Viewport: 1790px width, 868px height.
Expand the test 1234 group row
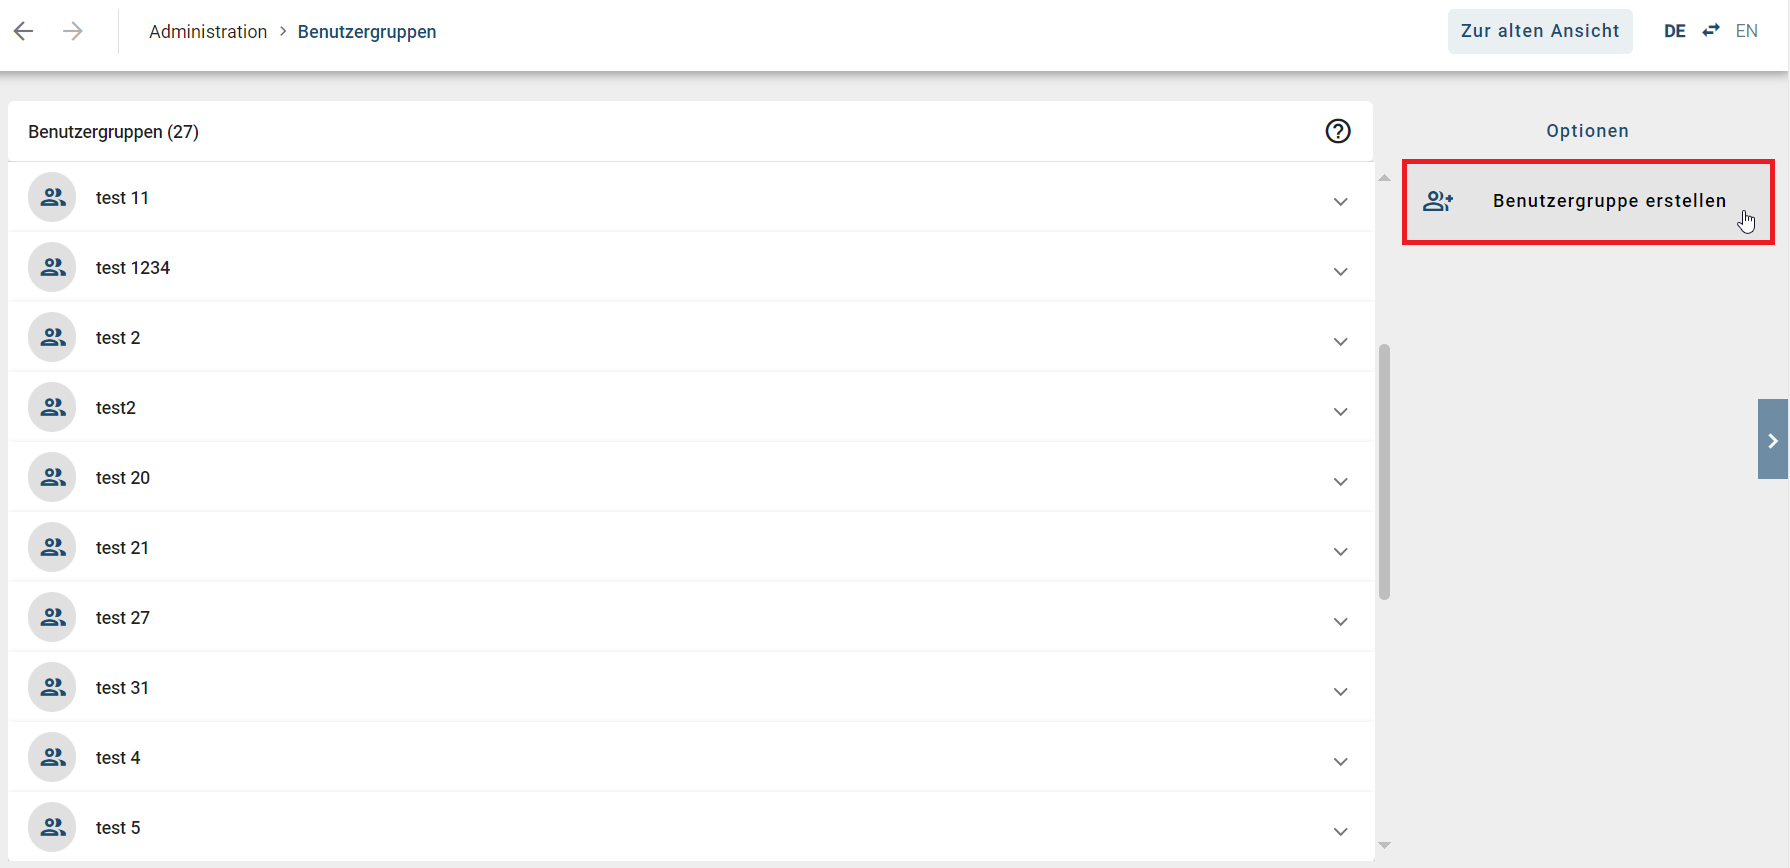1340,271
